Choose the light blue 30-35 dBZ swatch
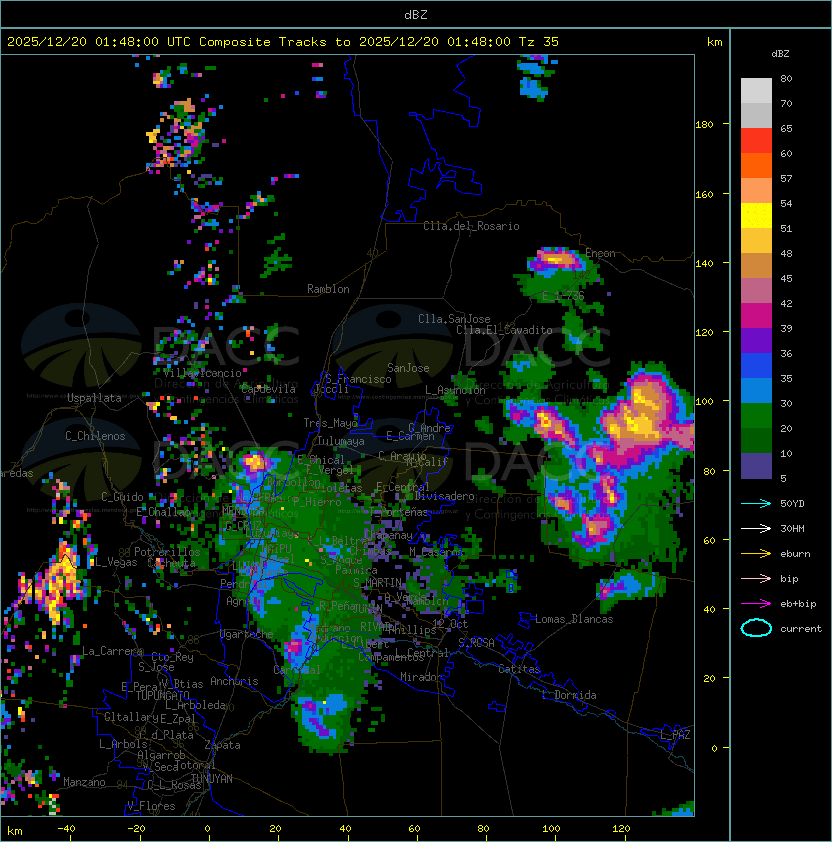832x842 pixels. [756, 390]
